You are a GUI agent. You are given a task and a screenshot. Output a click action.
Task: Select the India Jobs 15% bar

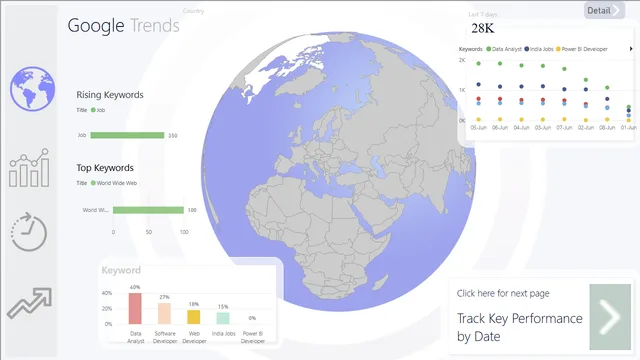coord(223,318)
